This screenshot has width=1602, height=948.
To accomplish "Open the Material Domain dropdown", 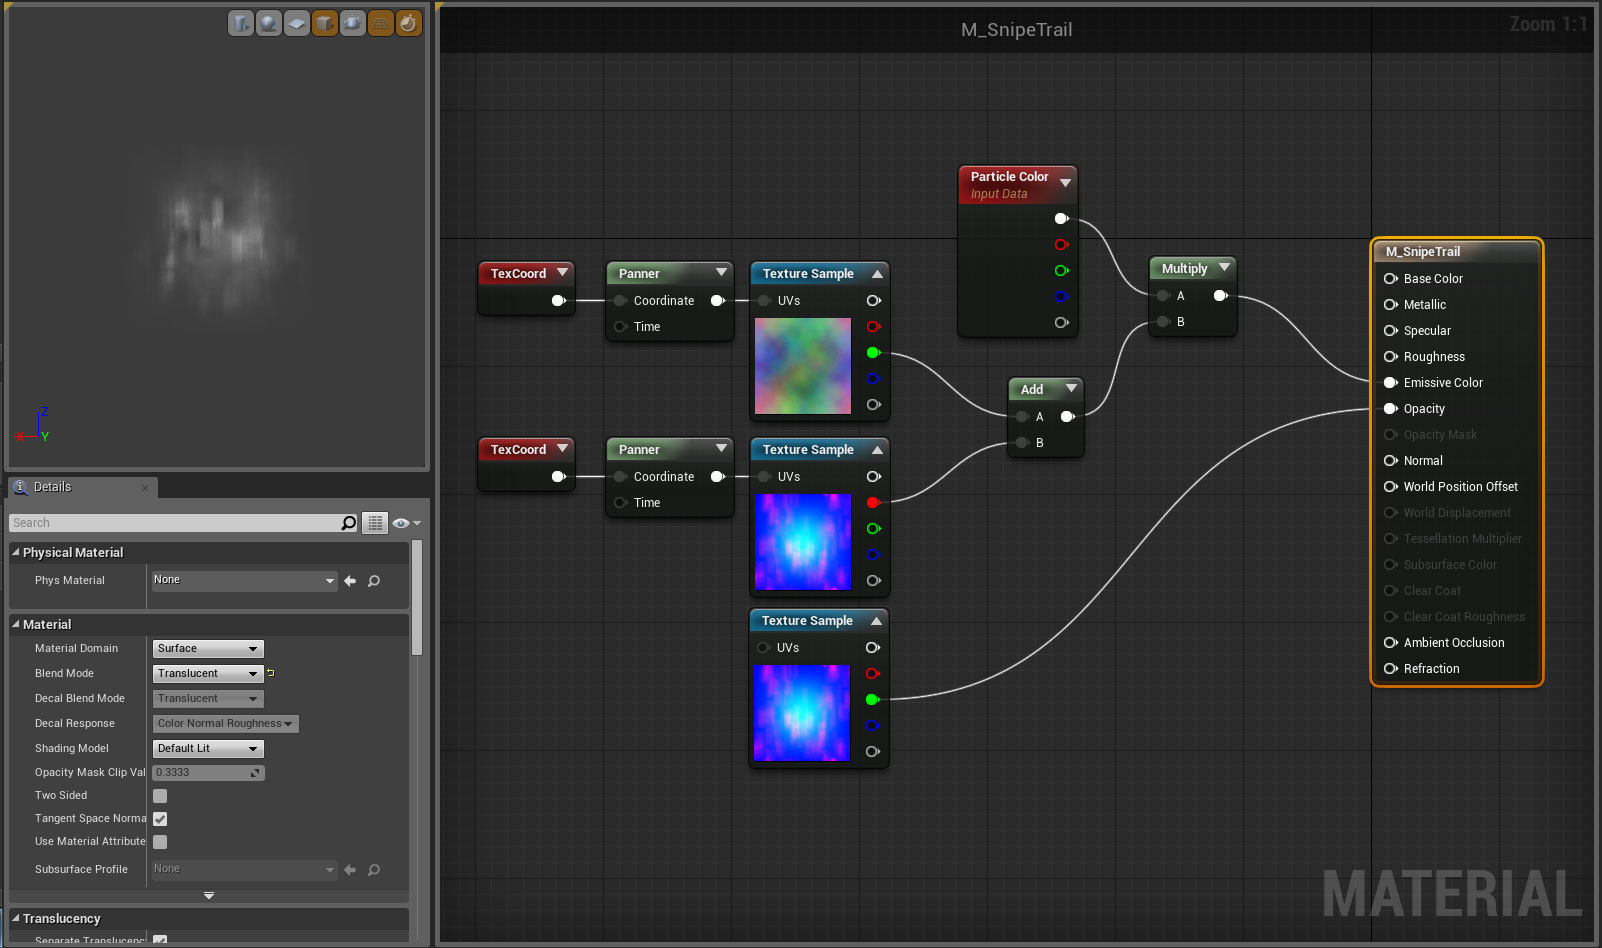I will (x=208, y=648).
